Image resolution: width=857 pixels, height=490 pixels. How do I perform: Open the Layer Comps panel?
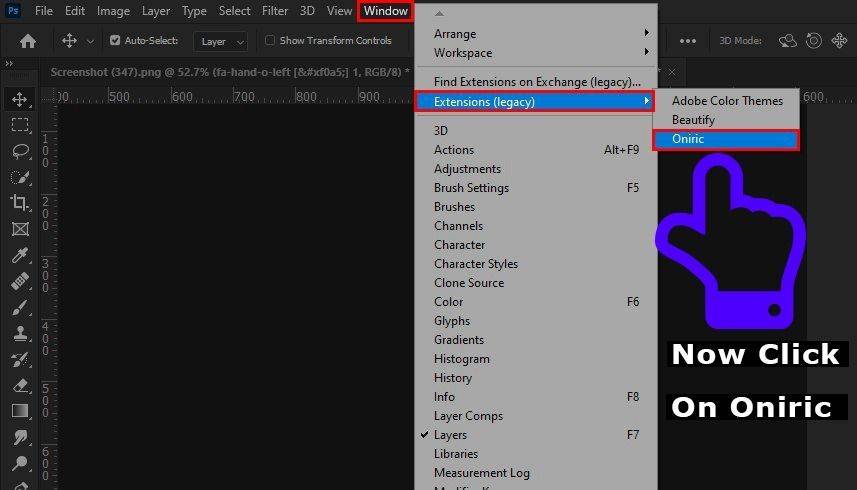(x=536, y=416)
